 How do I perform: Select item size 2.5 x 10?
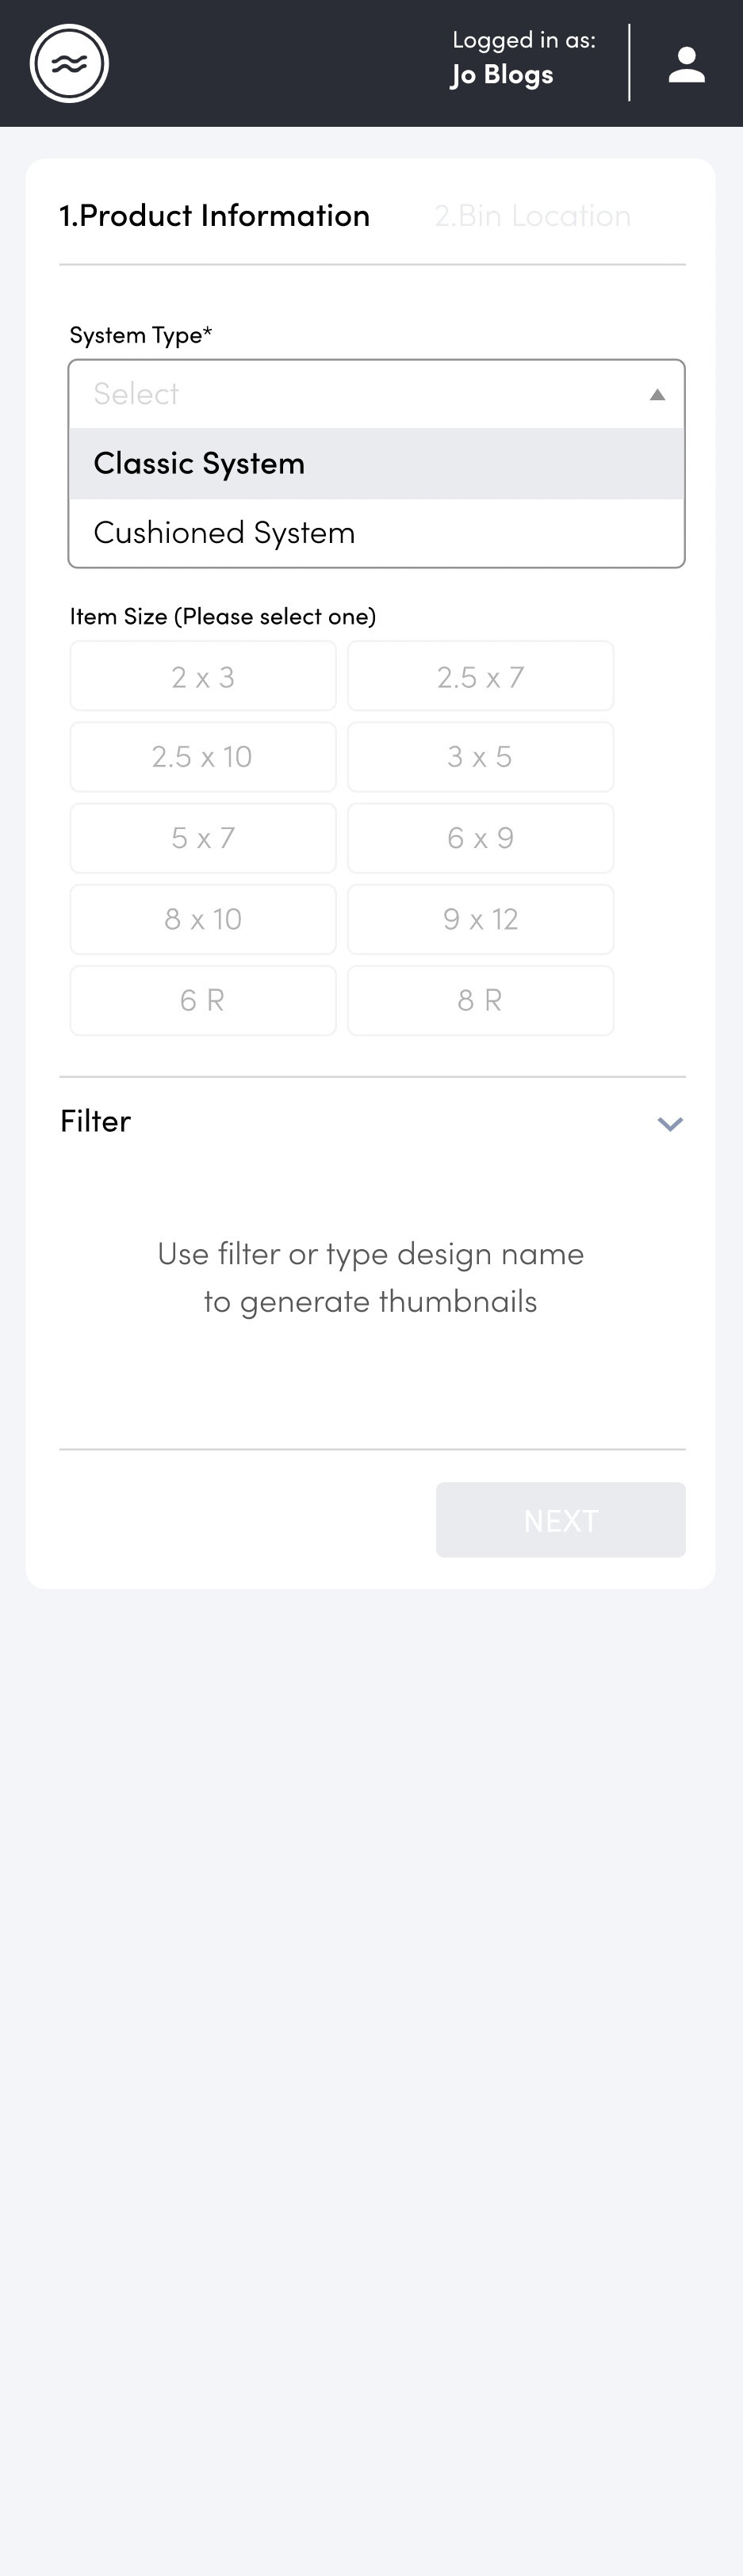tap(203, 757)
